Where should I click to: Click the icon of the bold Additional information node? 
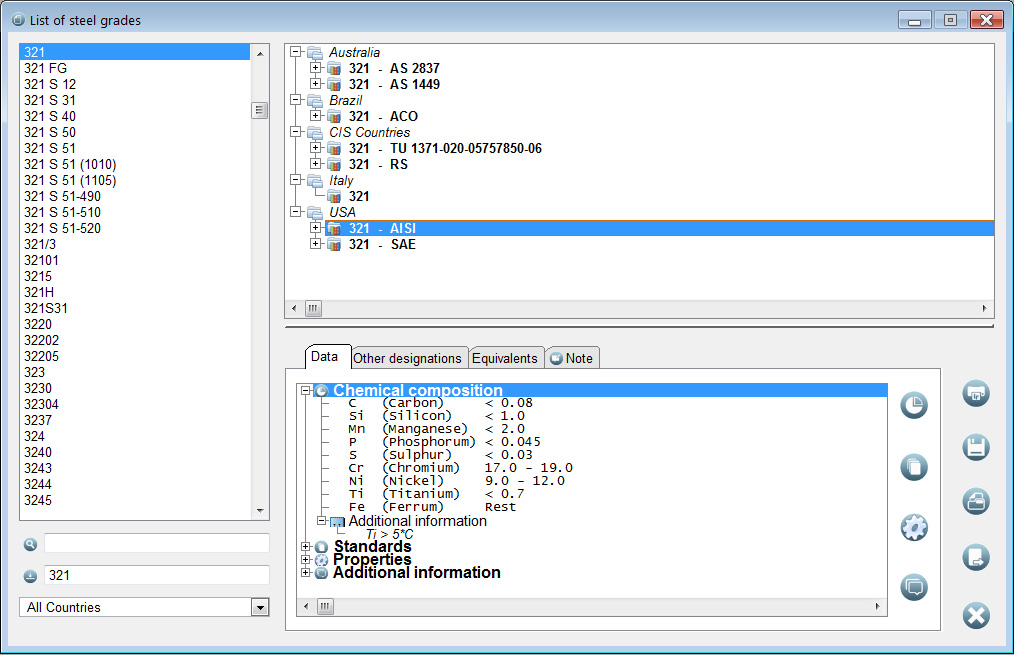coord(321,573)
